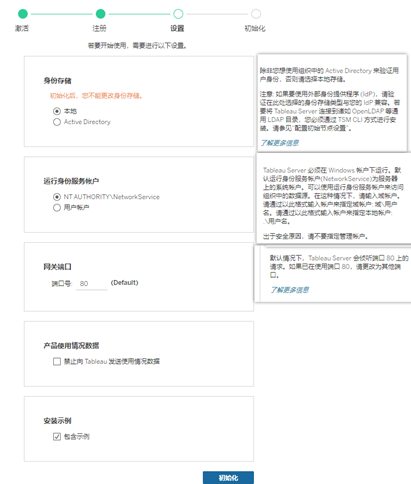411x484 pixels.
Task: Open 了解更多信息 link in gateway port help
Action: pyautogui.click(x=289, y=290)
